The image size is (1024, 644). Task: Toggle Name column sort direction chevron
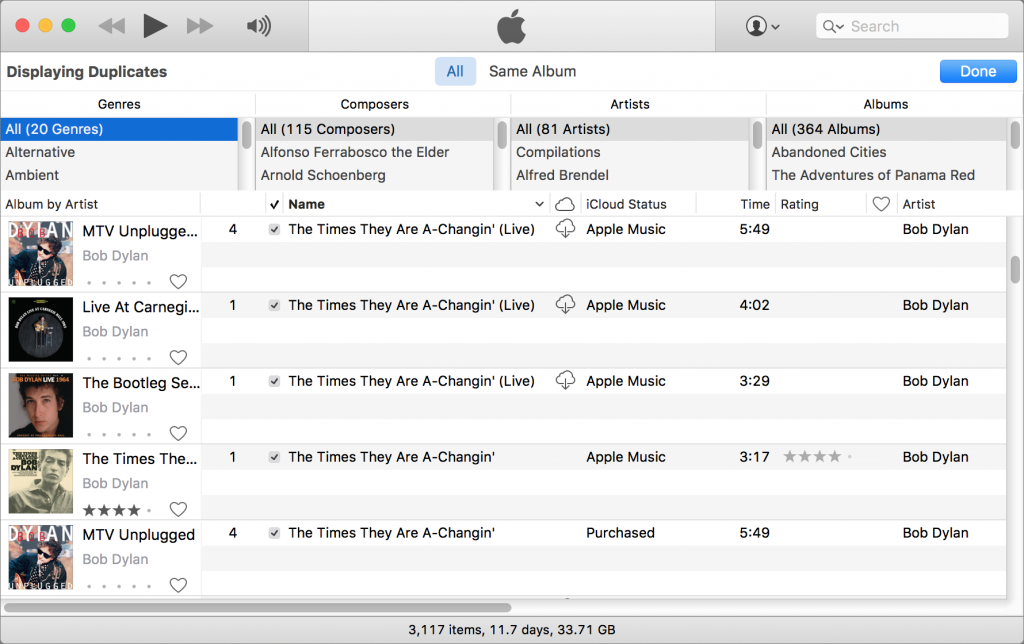539,204
